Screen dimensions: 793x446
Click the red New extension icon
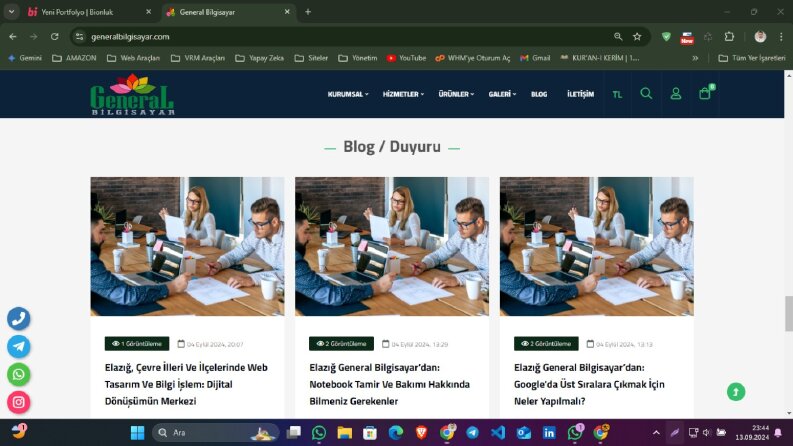(x=687, y=37)
